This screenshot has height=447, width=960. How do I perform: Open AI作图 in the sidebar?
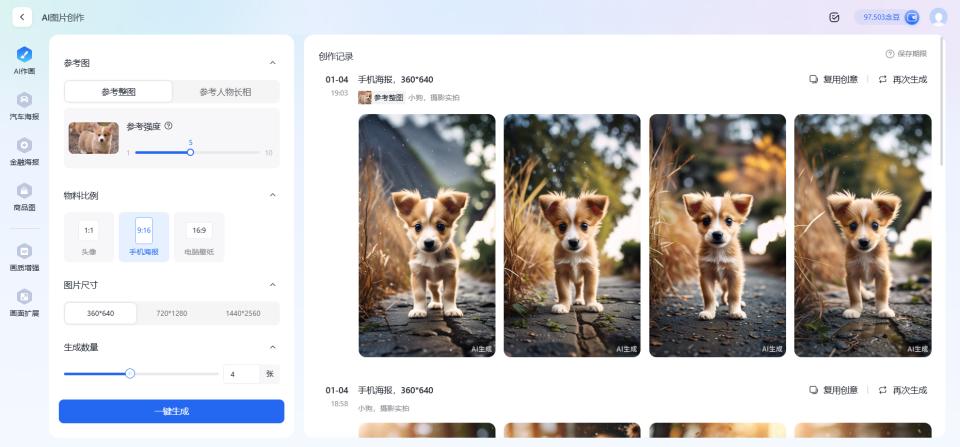coord(25,59)
